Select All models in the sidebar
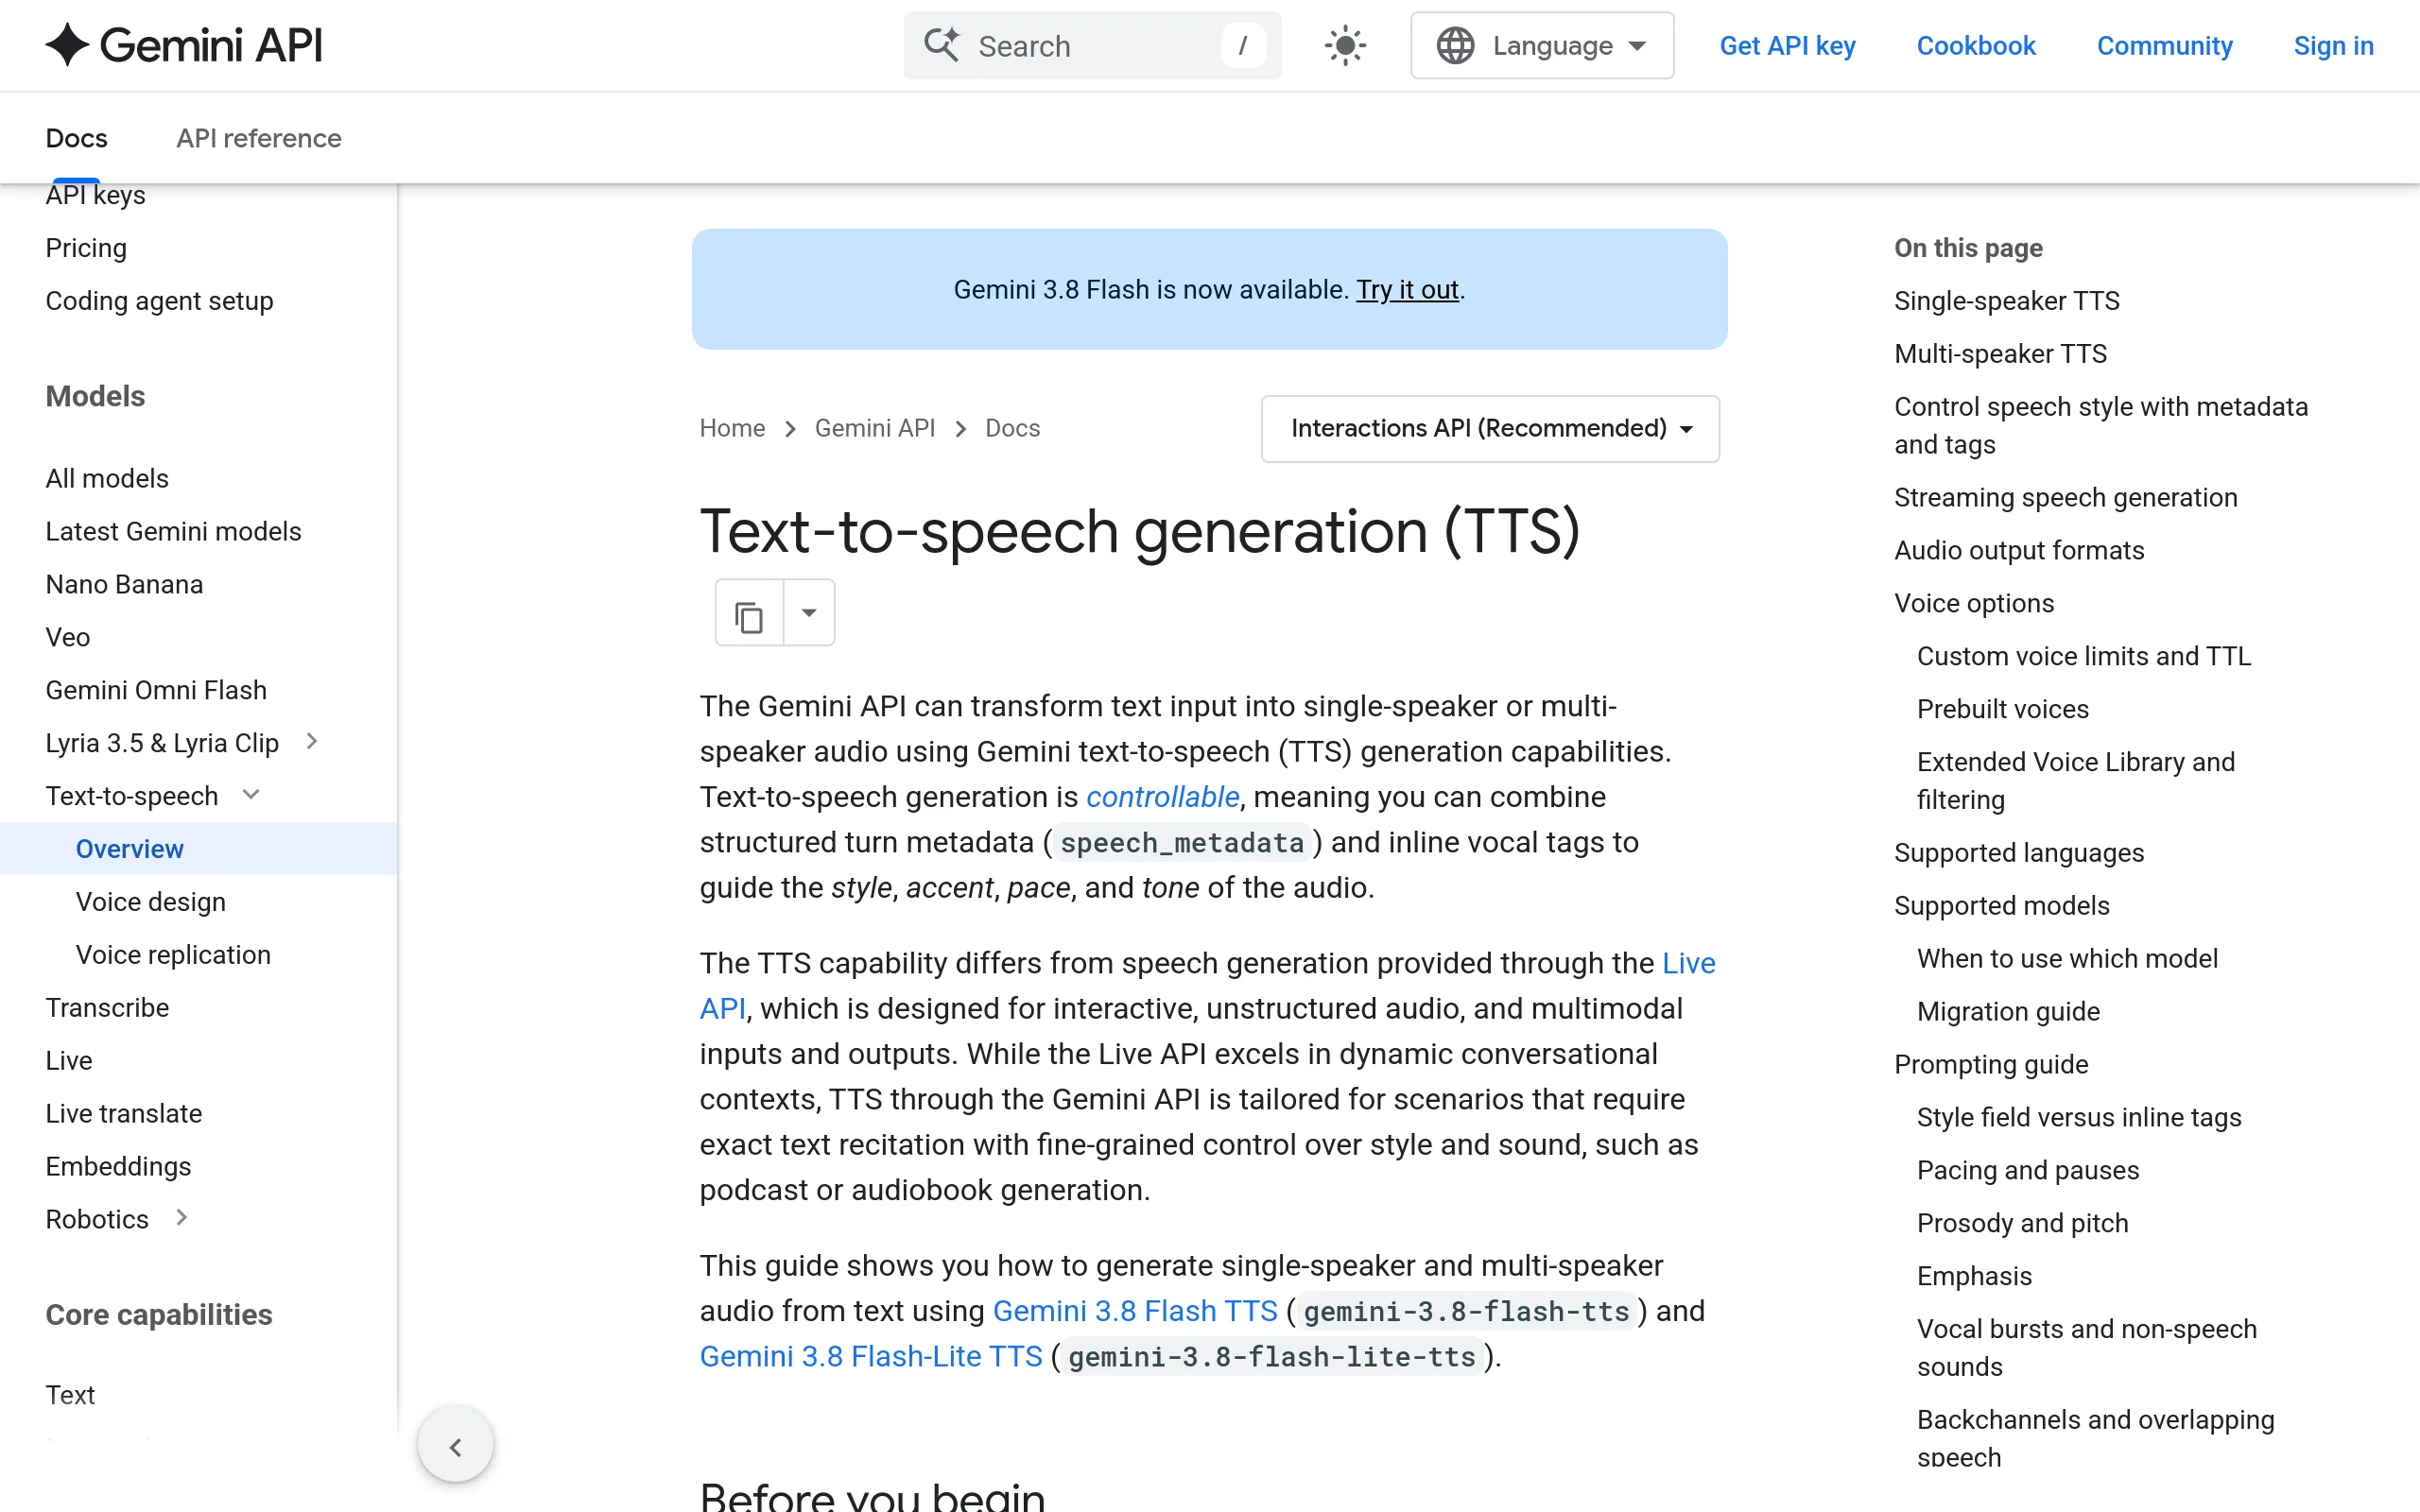2420x1512 pixels. (x=107, y=478)
